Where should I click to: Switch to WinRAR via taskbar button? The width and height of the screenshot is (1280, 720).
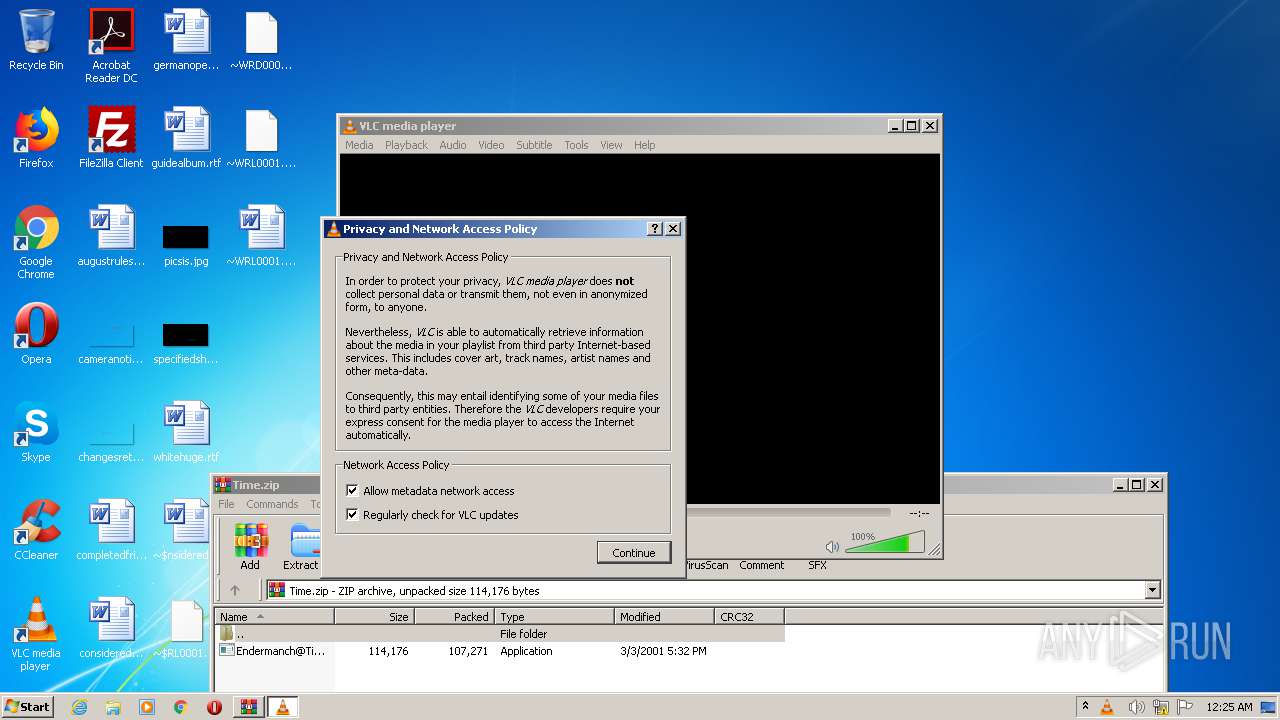pyautogui.click(x=248, y=707)
